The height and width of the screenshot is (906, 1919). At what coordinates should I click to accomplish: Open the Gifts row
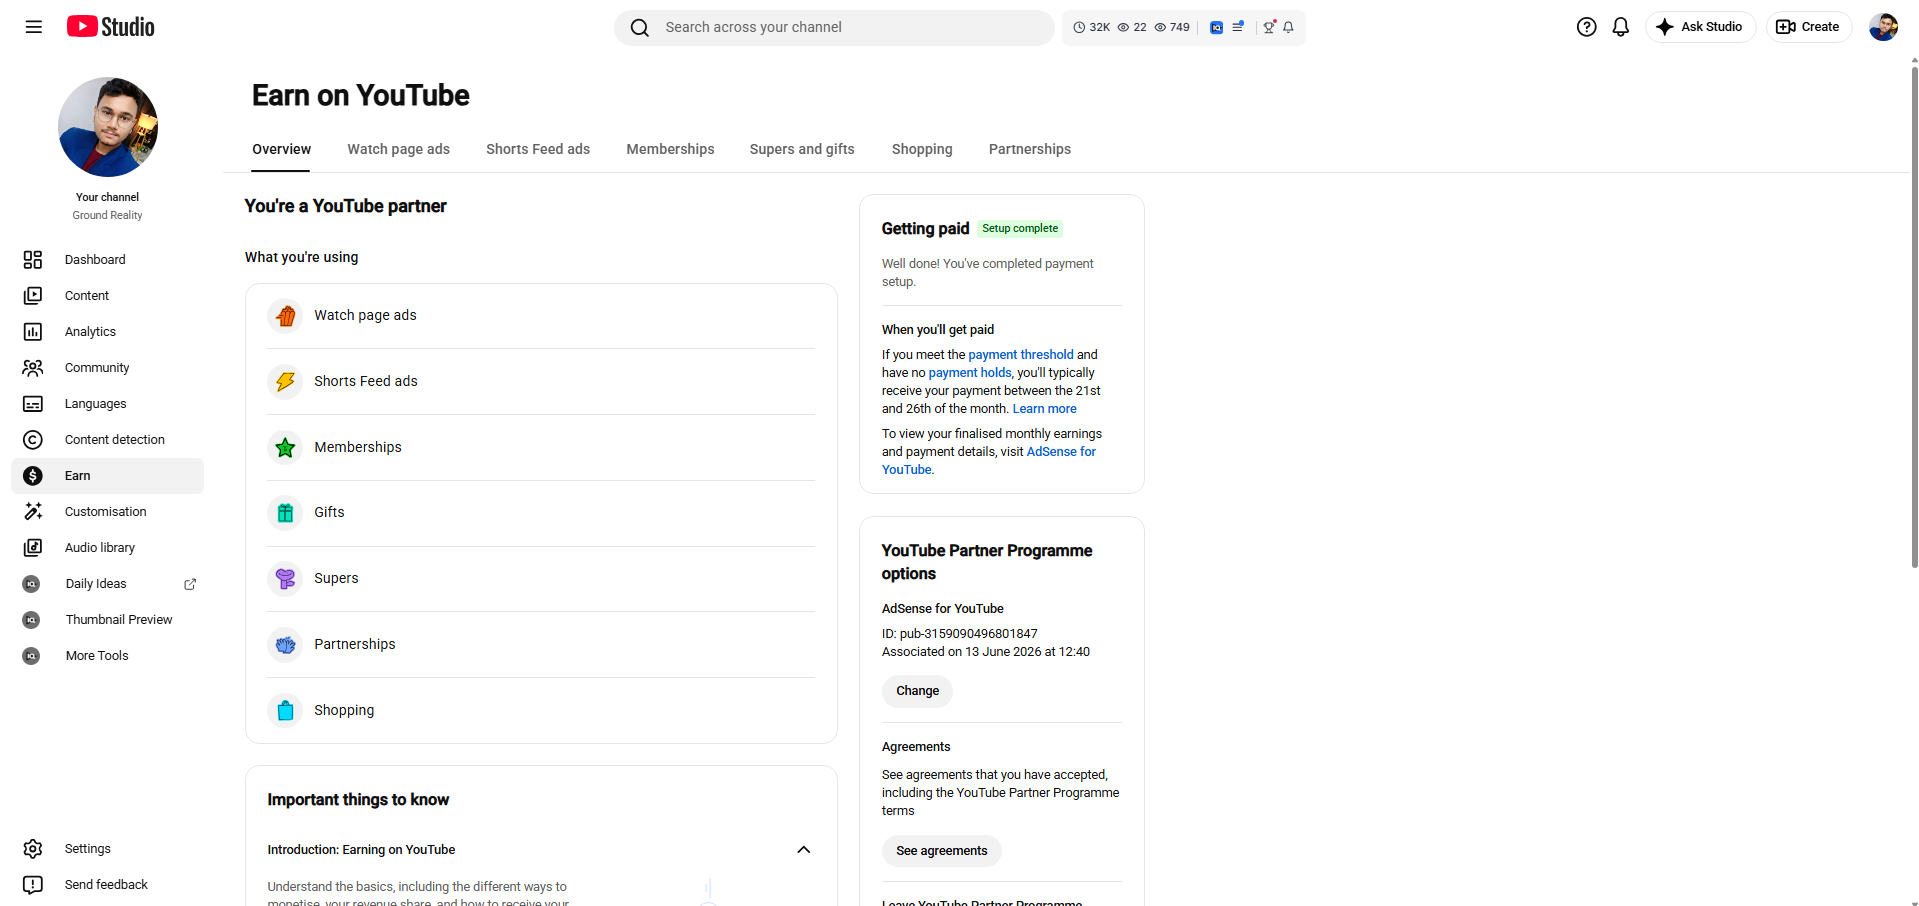541,513
